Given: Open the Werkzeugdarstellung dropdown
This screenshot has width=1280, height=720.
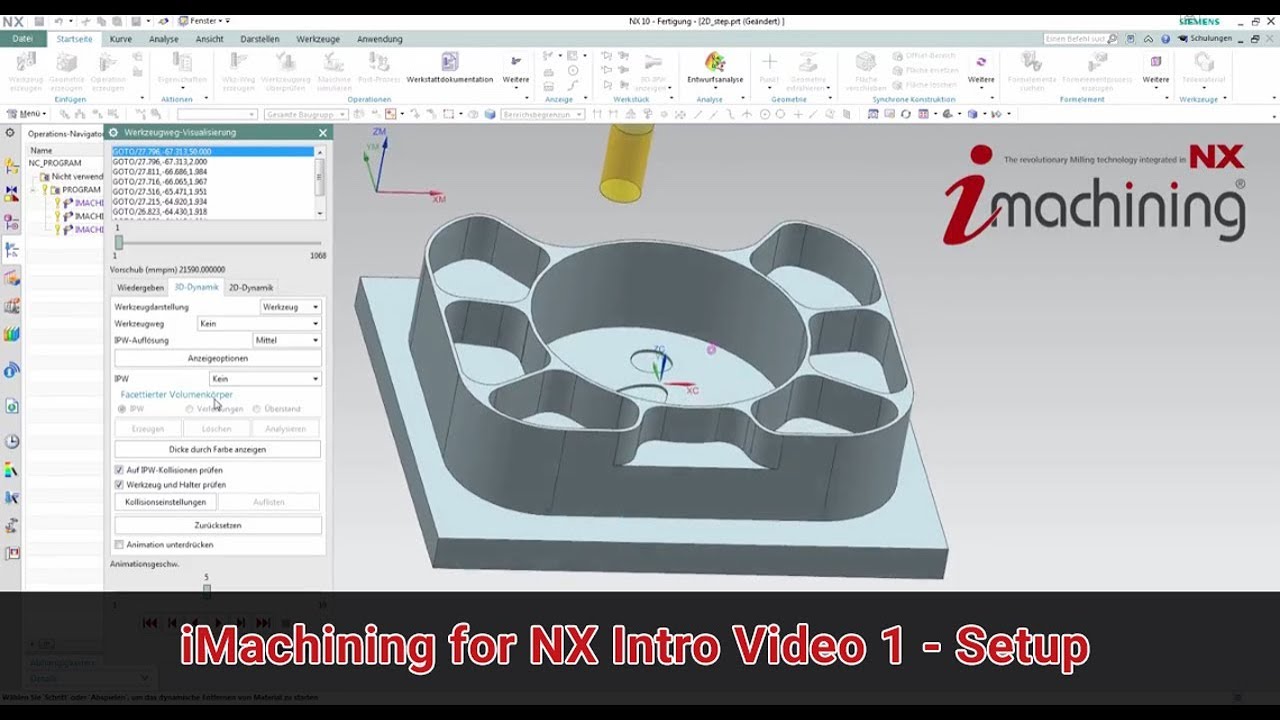Looking at the screenshot, I should click(290, 307).
